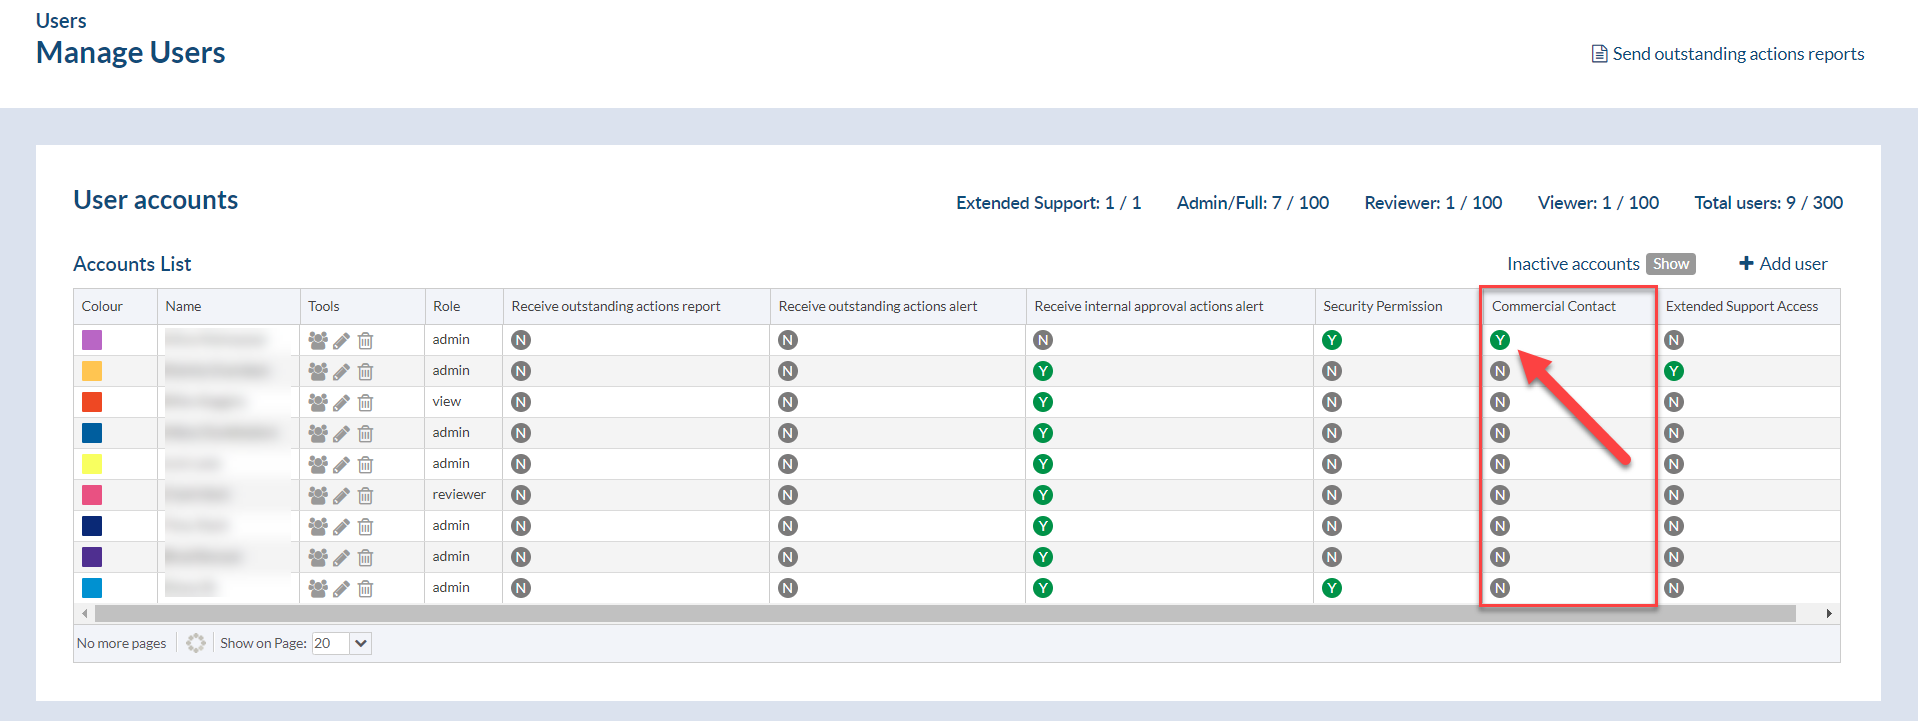
Task: Click the Reviewer: 1 / 100 count text
Action: tap(1433, 203)
